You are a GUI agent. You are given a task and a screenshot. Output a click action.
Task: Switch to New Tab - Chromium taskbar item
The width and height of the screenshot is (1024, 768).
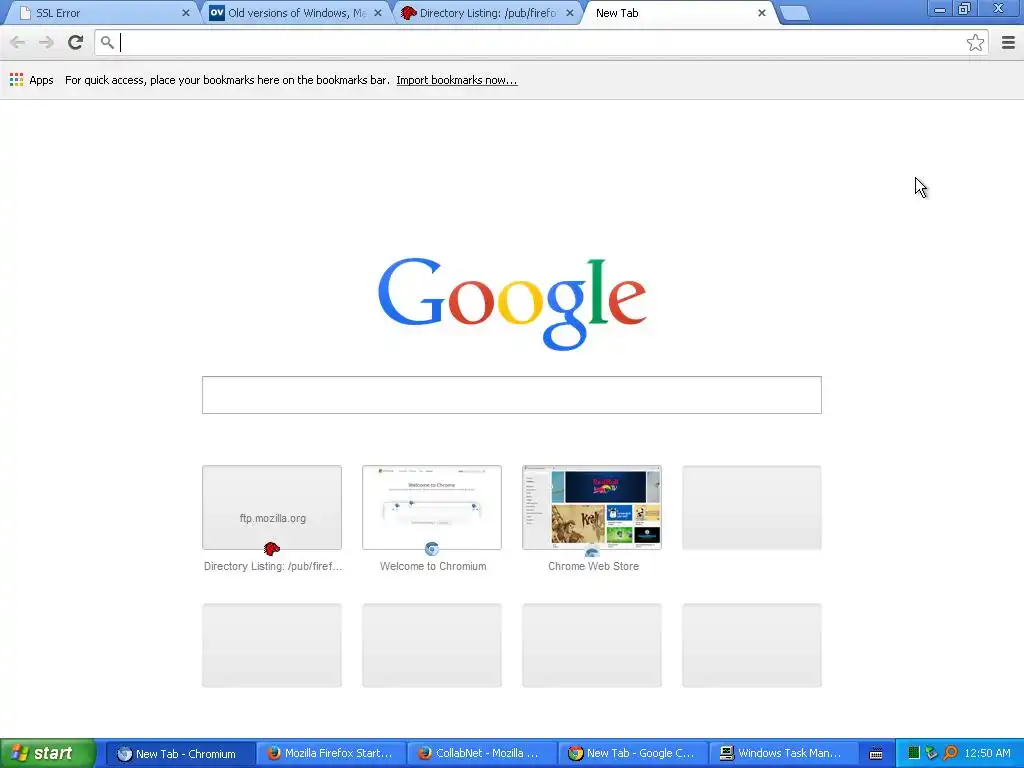pyautogui.click(x=180, y=754)
